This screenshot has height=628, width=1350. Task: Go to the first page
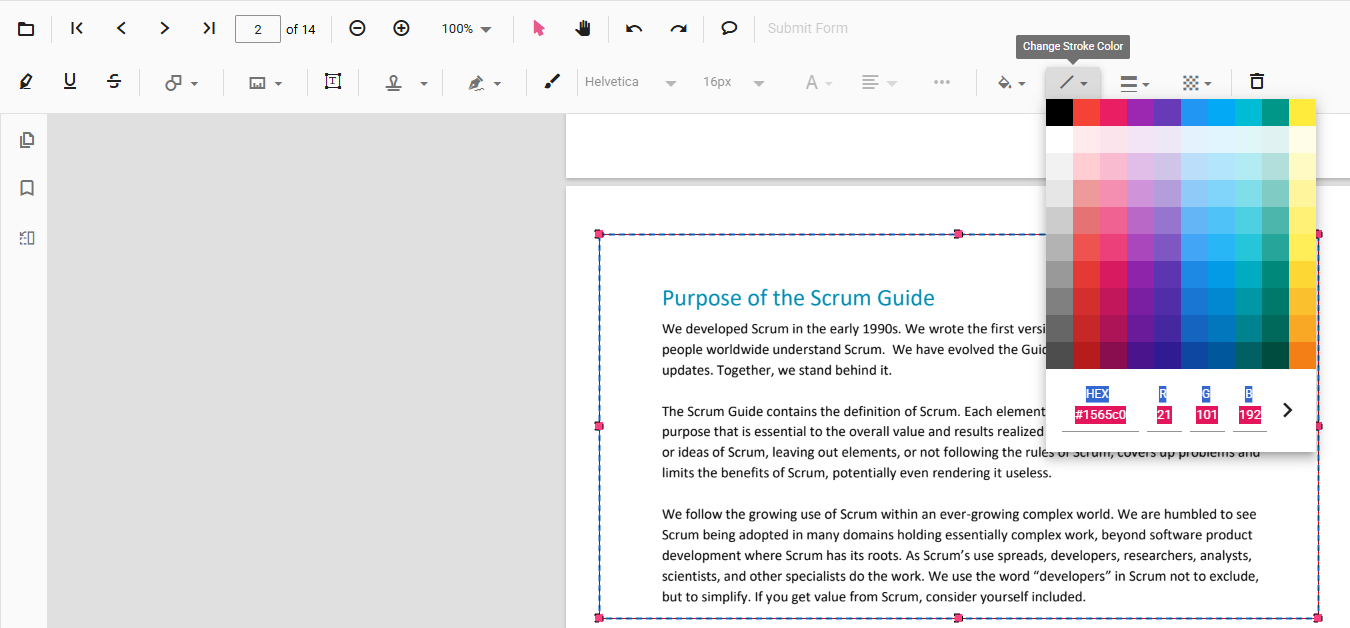[77, 29]
